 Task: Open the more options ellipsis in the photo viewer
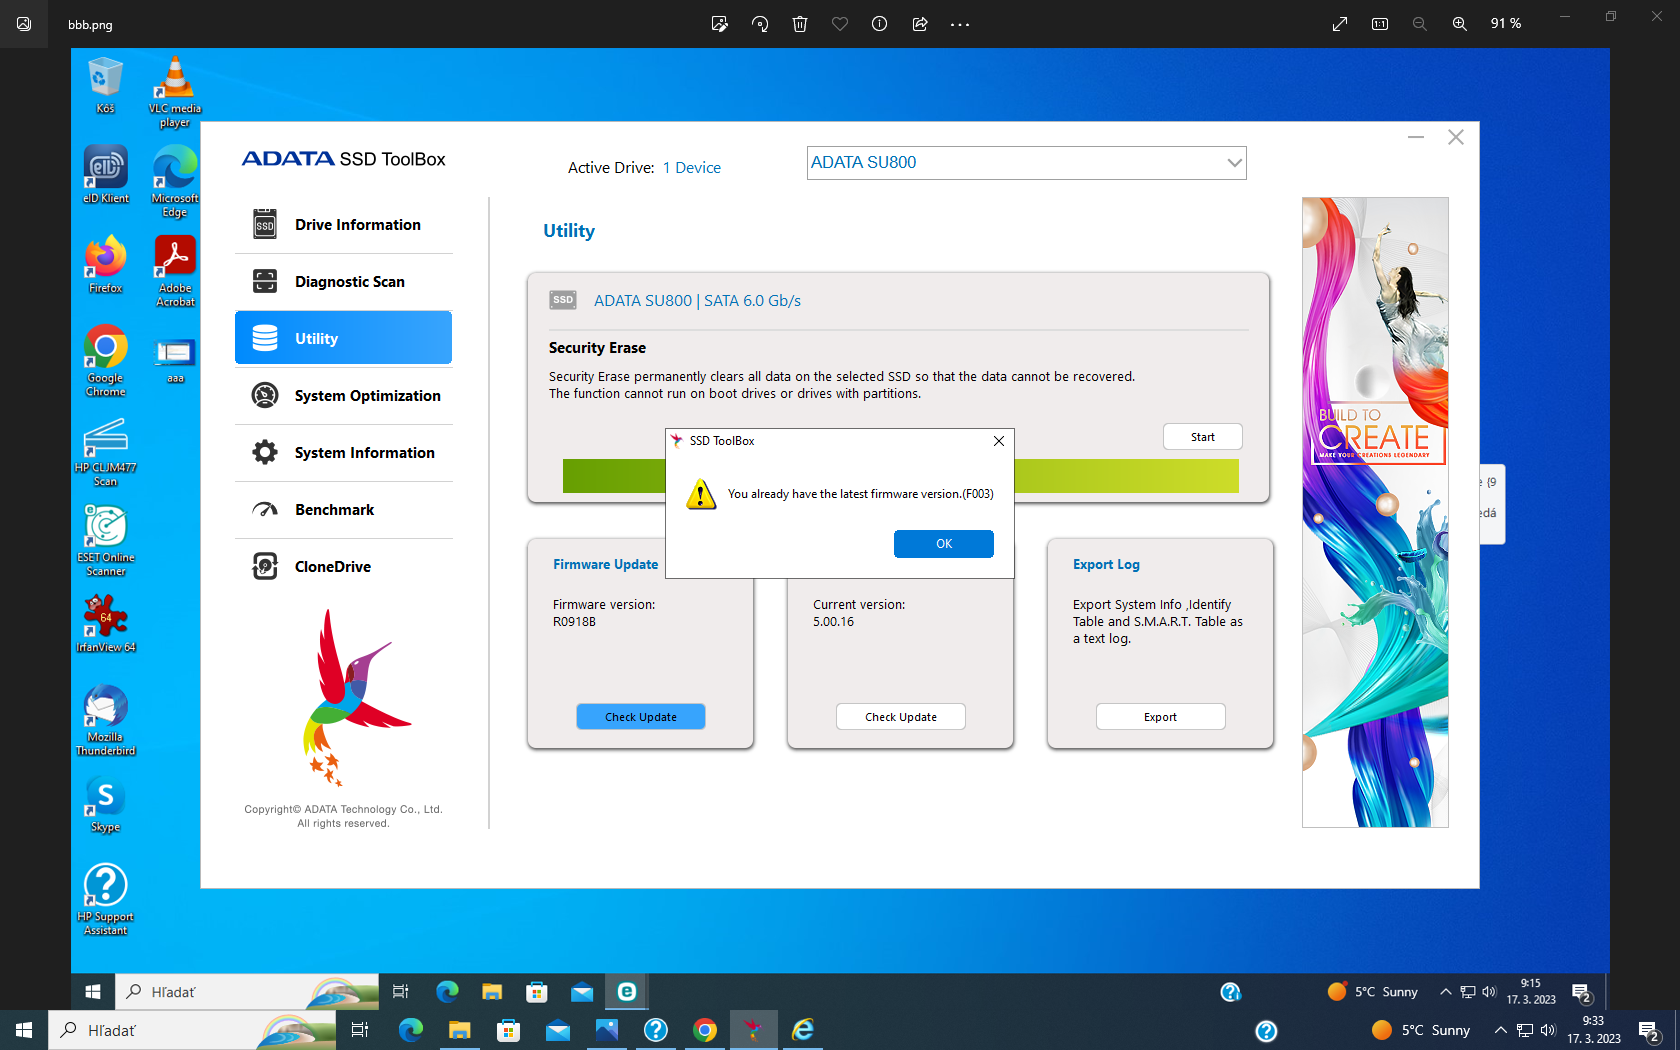pyautogui.click(x=959, y=23)
